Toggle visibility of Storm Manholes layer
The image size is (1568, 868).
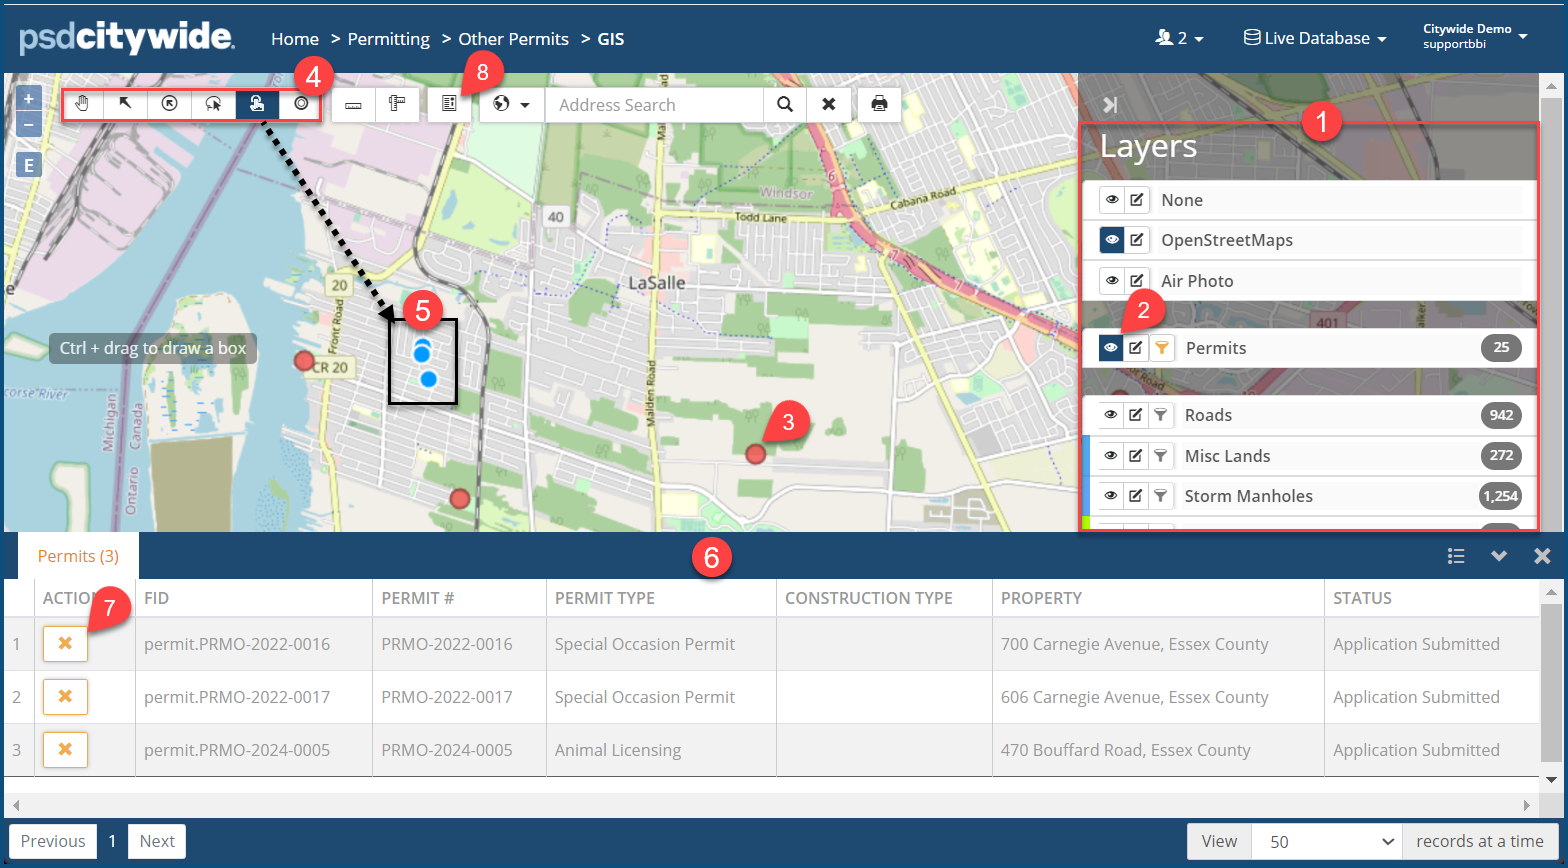[x=1111, y=496]
